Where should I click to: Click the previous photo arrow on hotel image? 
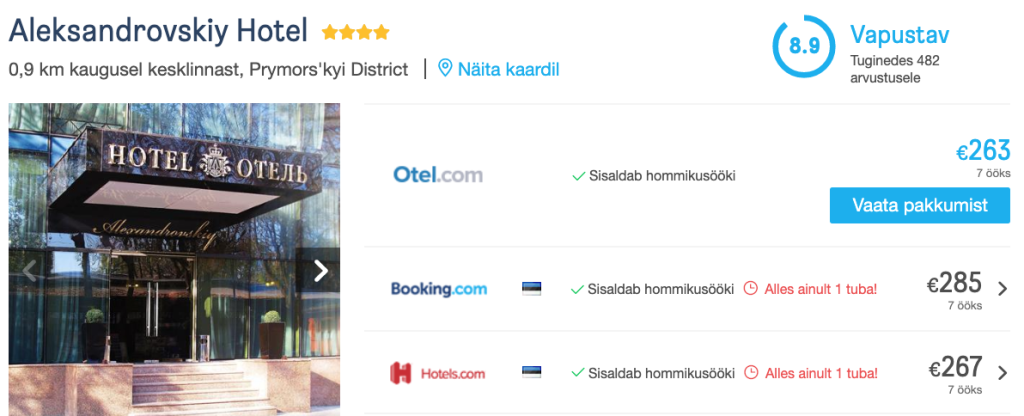pos(30,271)
